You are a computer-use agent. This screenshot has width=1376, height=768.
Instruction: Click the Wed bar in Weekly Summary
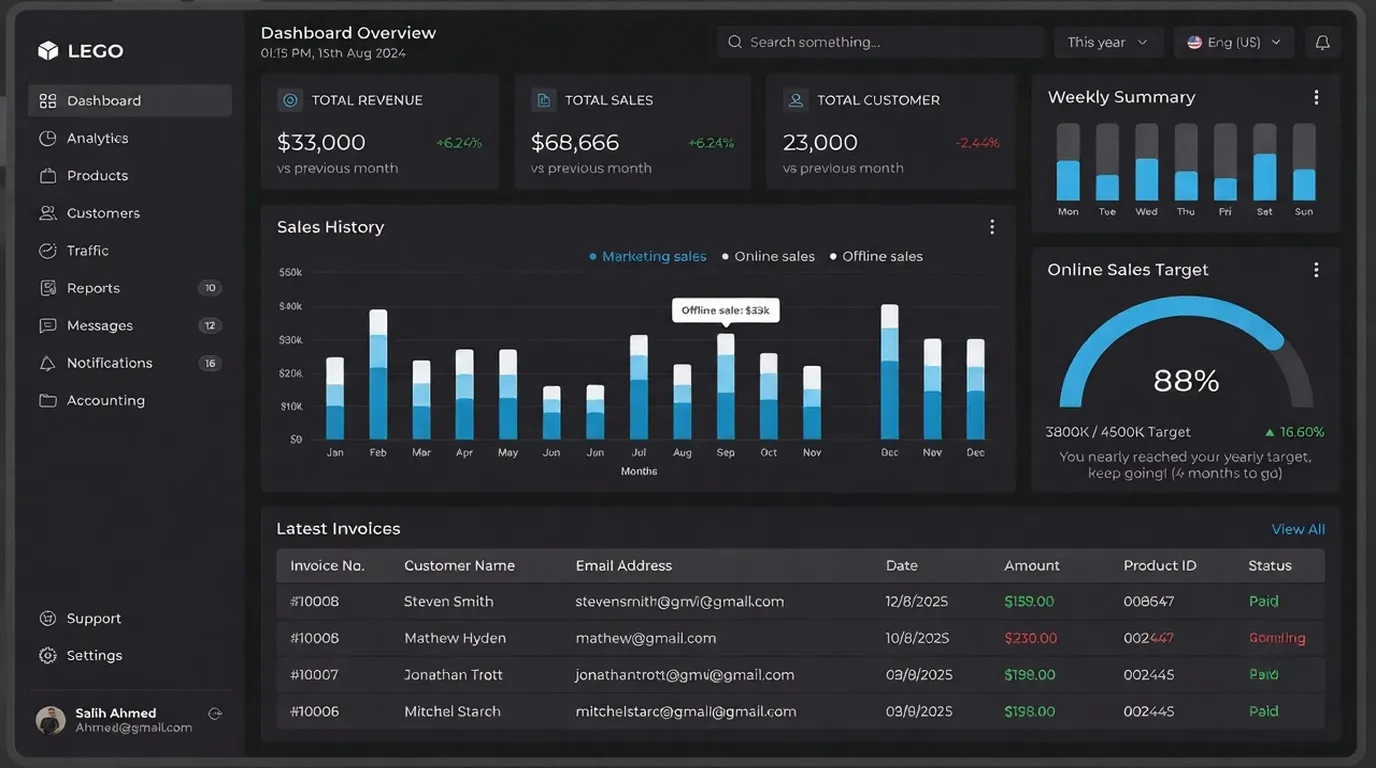click(x=1147, y=162)
